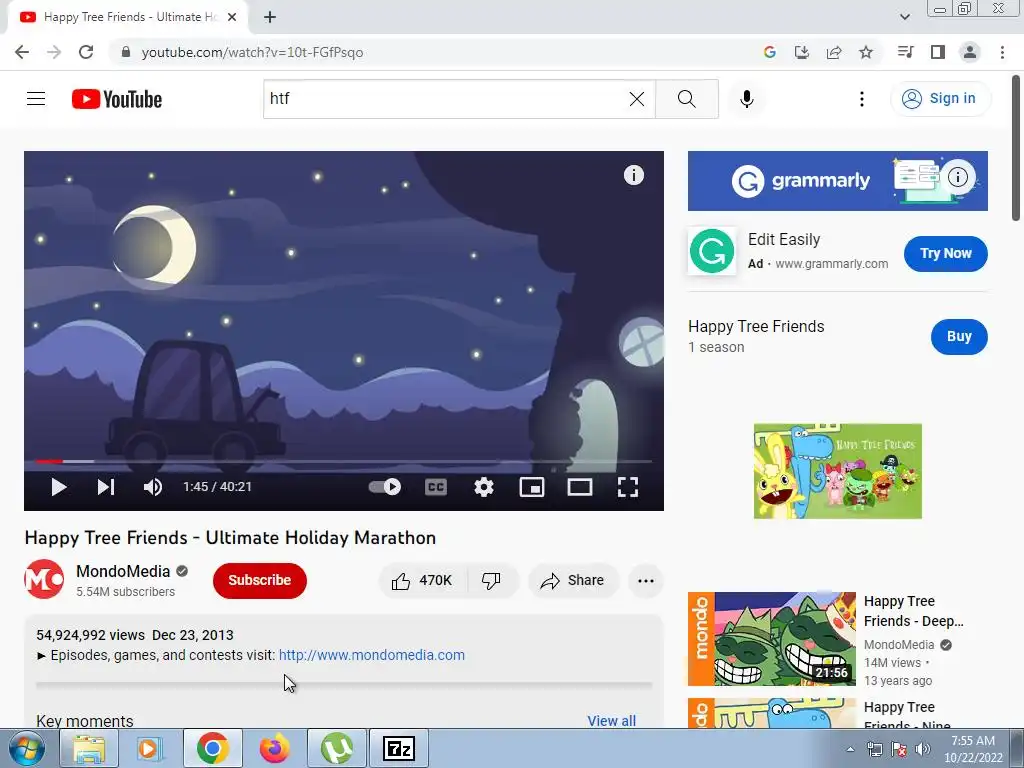The width and height of the screenshot is (1024, 768).
Task: Click the video title text
Action: pyautogui.click(x=230, y=538)
